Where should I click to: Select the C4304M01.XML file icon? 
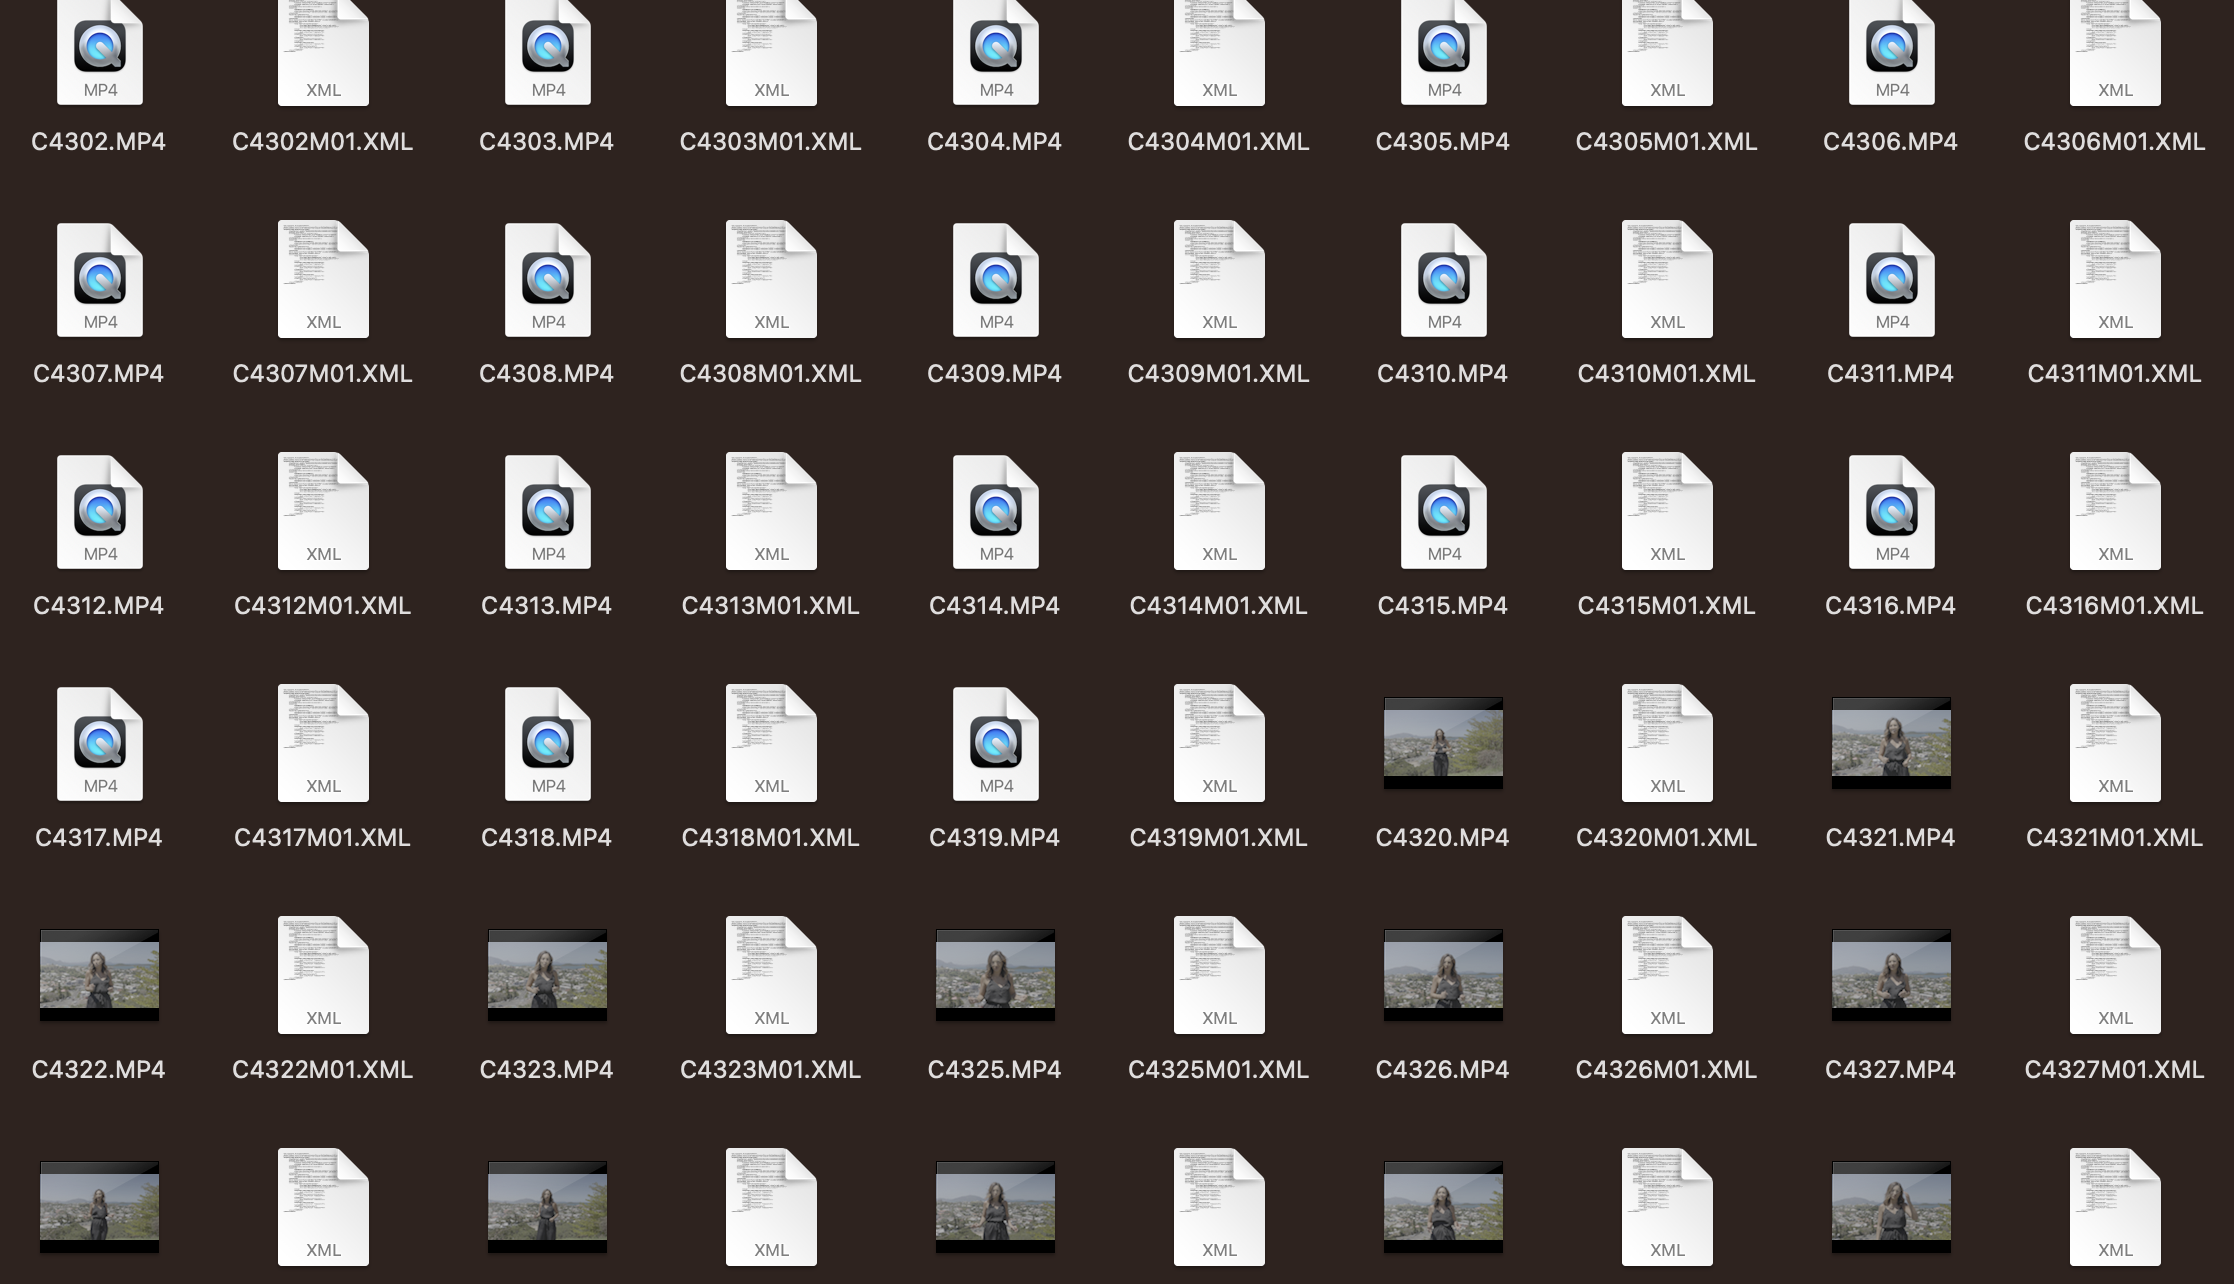[1219, 52]
